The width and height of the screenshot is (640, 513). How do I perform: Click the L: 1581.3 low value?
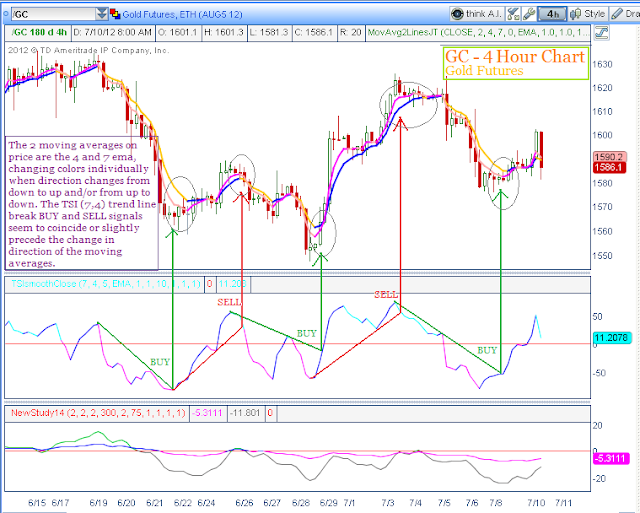coord(270,32)
